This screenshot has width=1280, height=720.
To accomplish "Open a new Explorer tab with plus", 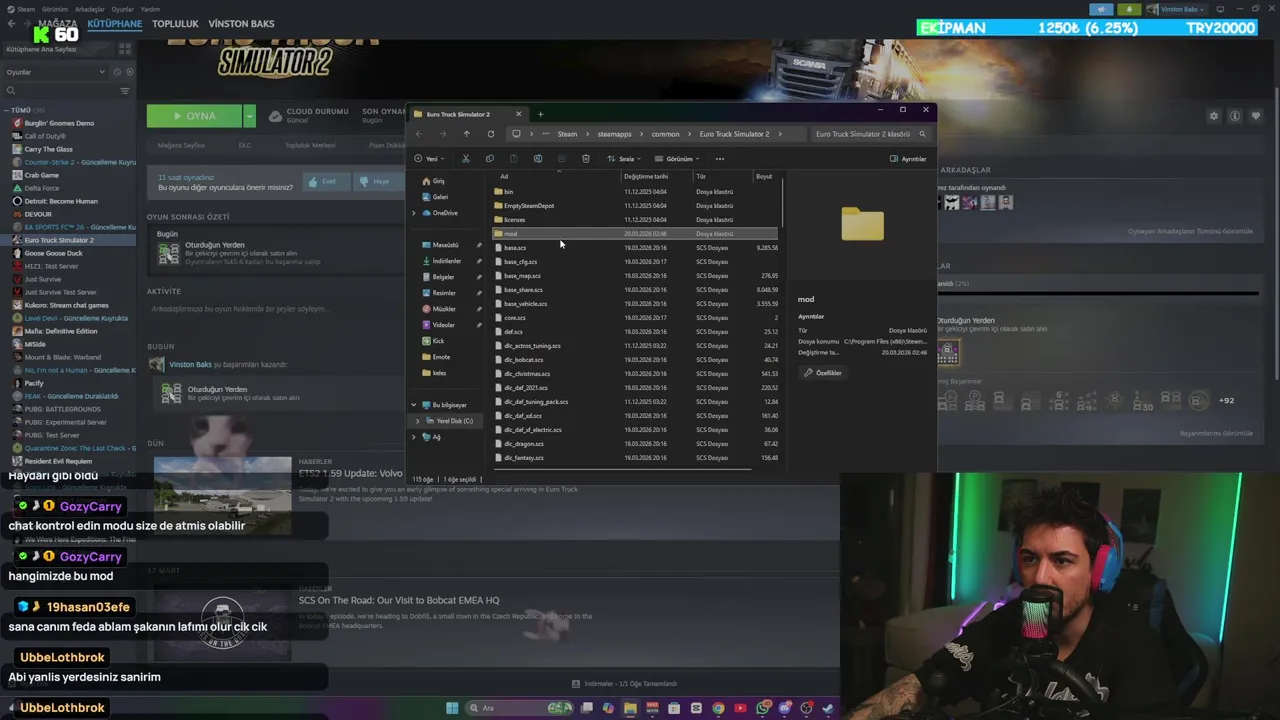I will pyautogui.click(x=540, y=114).
